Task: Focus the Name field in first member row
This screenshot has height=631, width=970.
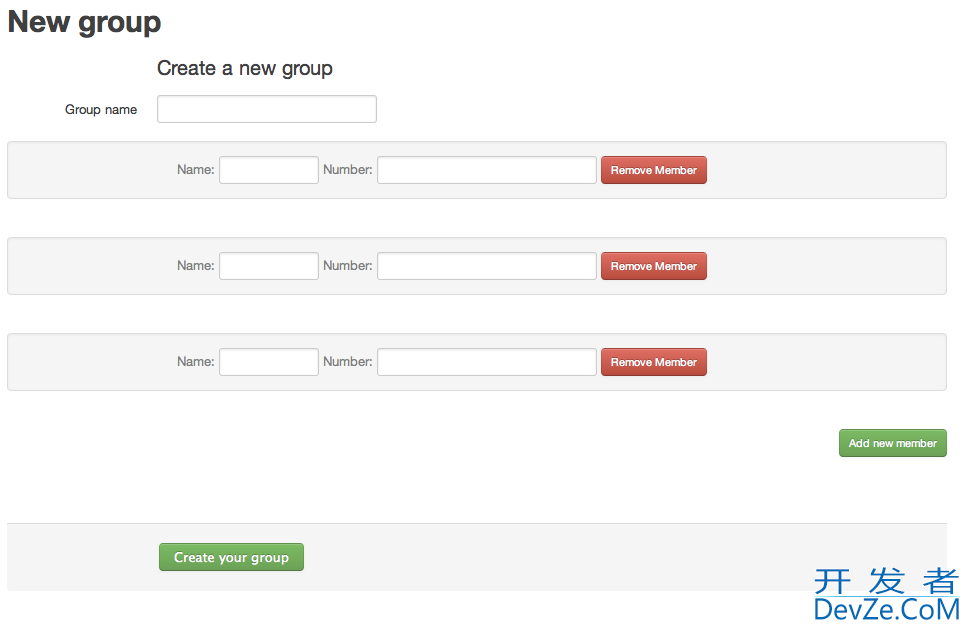Action: [268, 170]
